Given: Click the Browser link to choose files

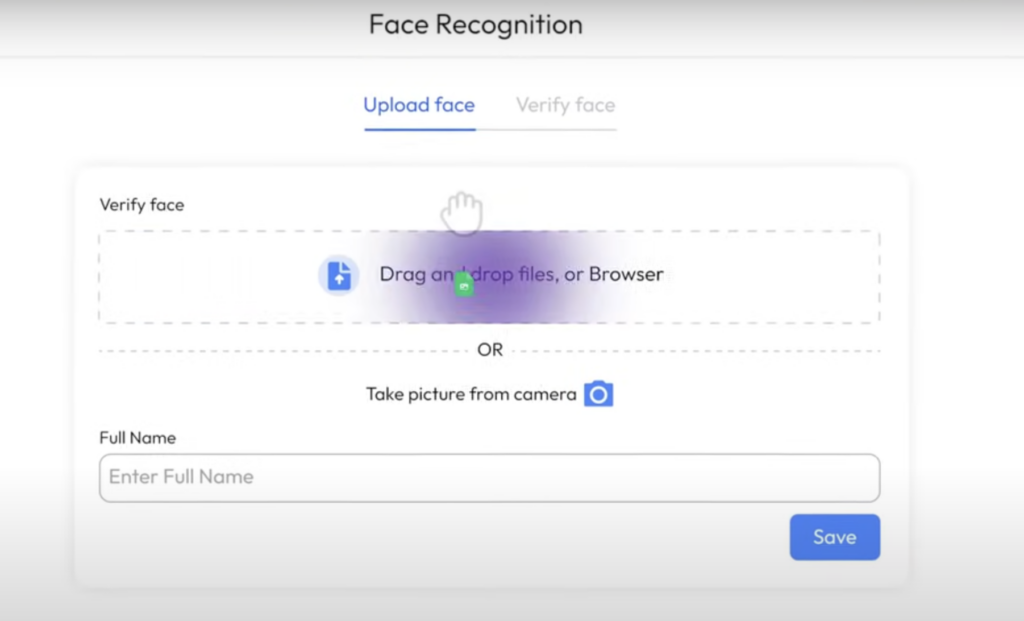Looking at the screenshot, I should 626,274.
